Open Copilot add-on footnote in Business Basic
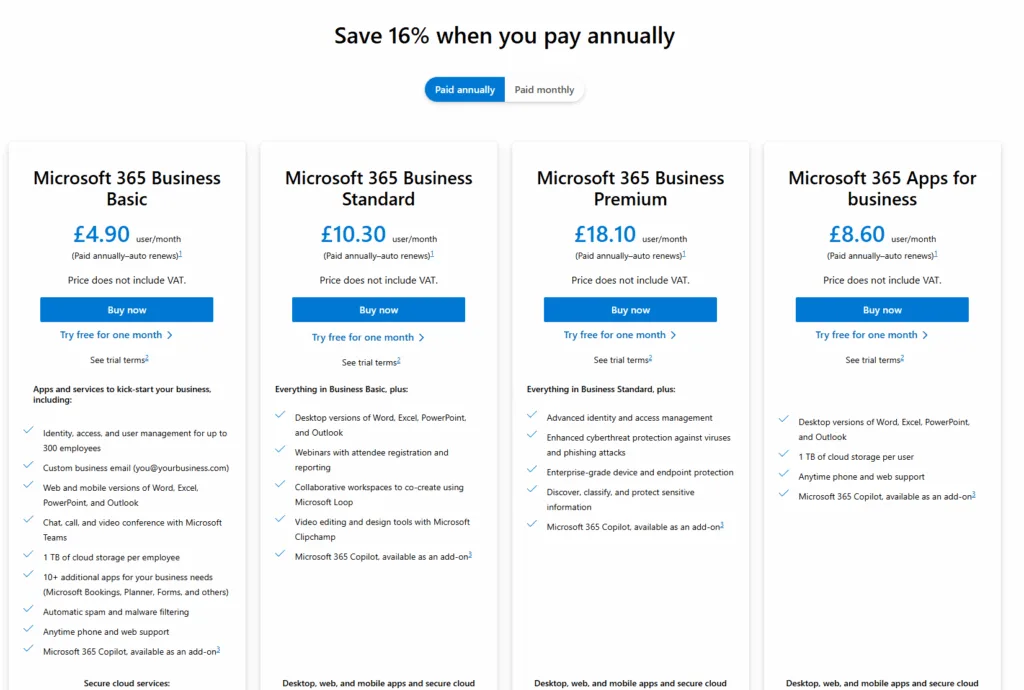The width and height of the screenshot is (1024, 690). tap(219, 650)
